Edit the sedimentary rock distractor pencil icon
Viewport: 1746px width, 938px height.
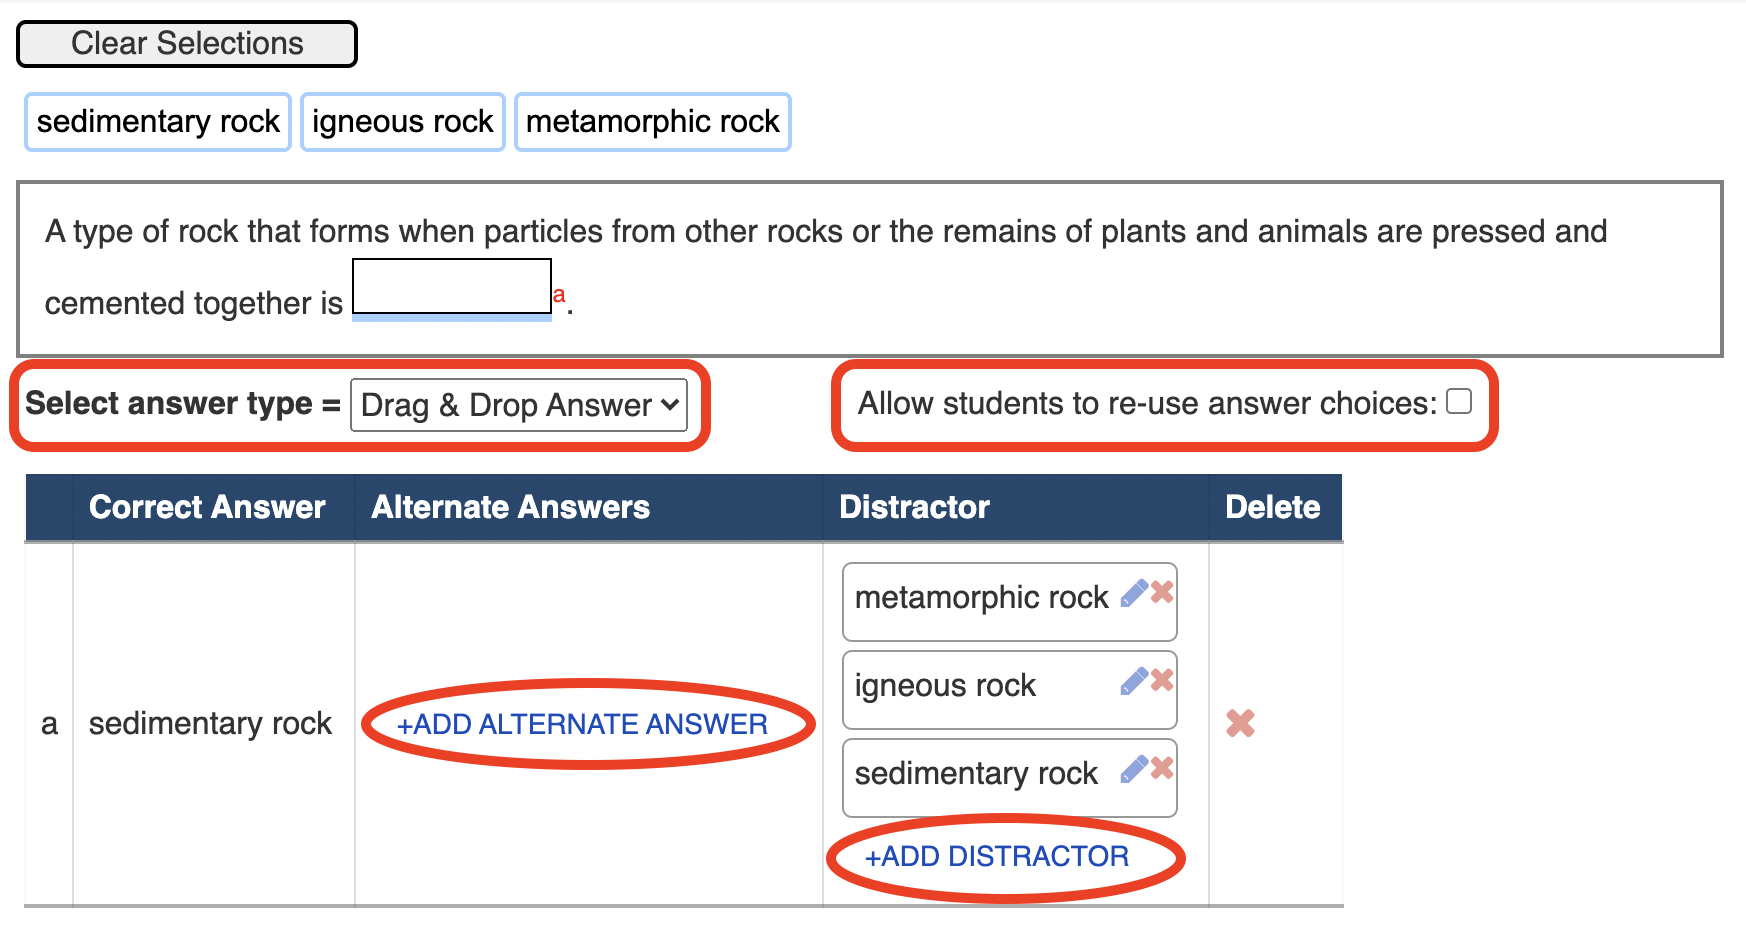coord(1134,769)
